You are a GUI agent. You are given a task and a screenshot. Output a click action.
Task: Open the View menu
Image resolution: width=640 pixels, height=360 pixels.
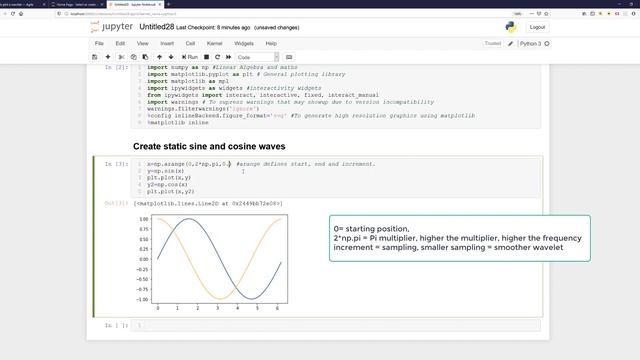[x=142, y=43]
